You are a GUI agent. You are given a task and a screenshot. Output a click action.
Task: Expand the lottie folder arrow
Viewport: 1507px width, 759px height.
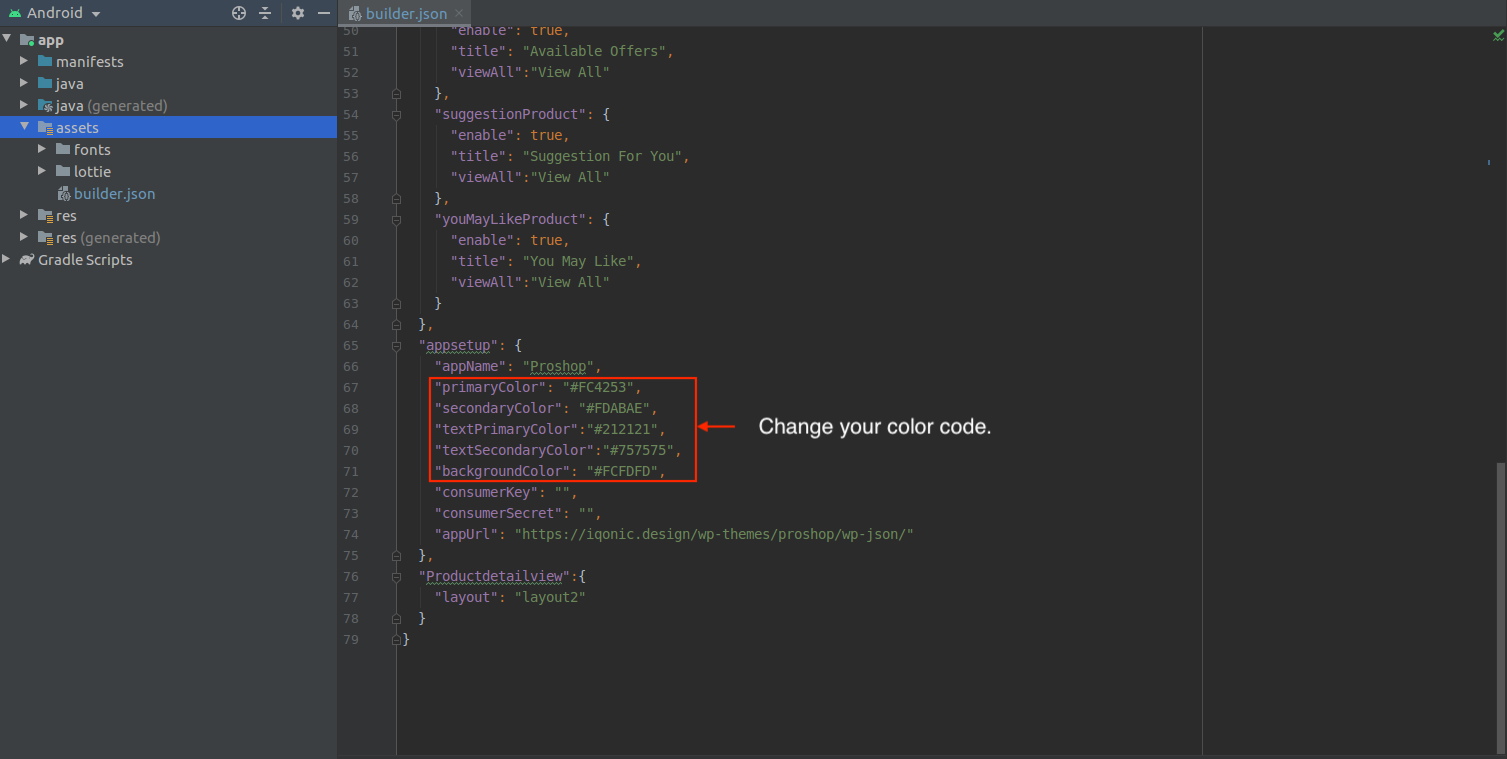point(43,171)
